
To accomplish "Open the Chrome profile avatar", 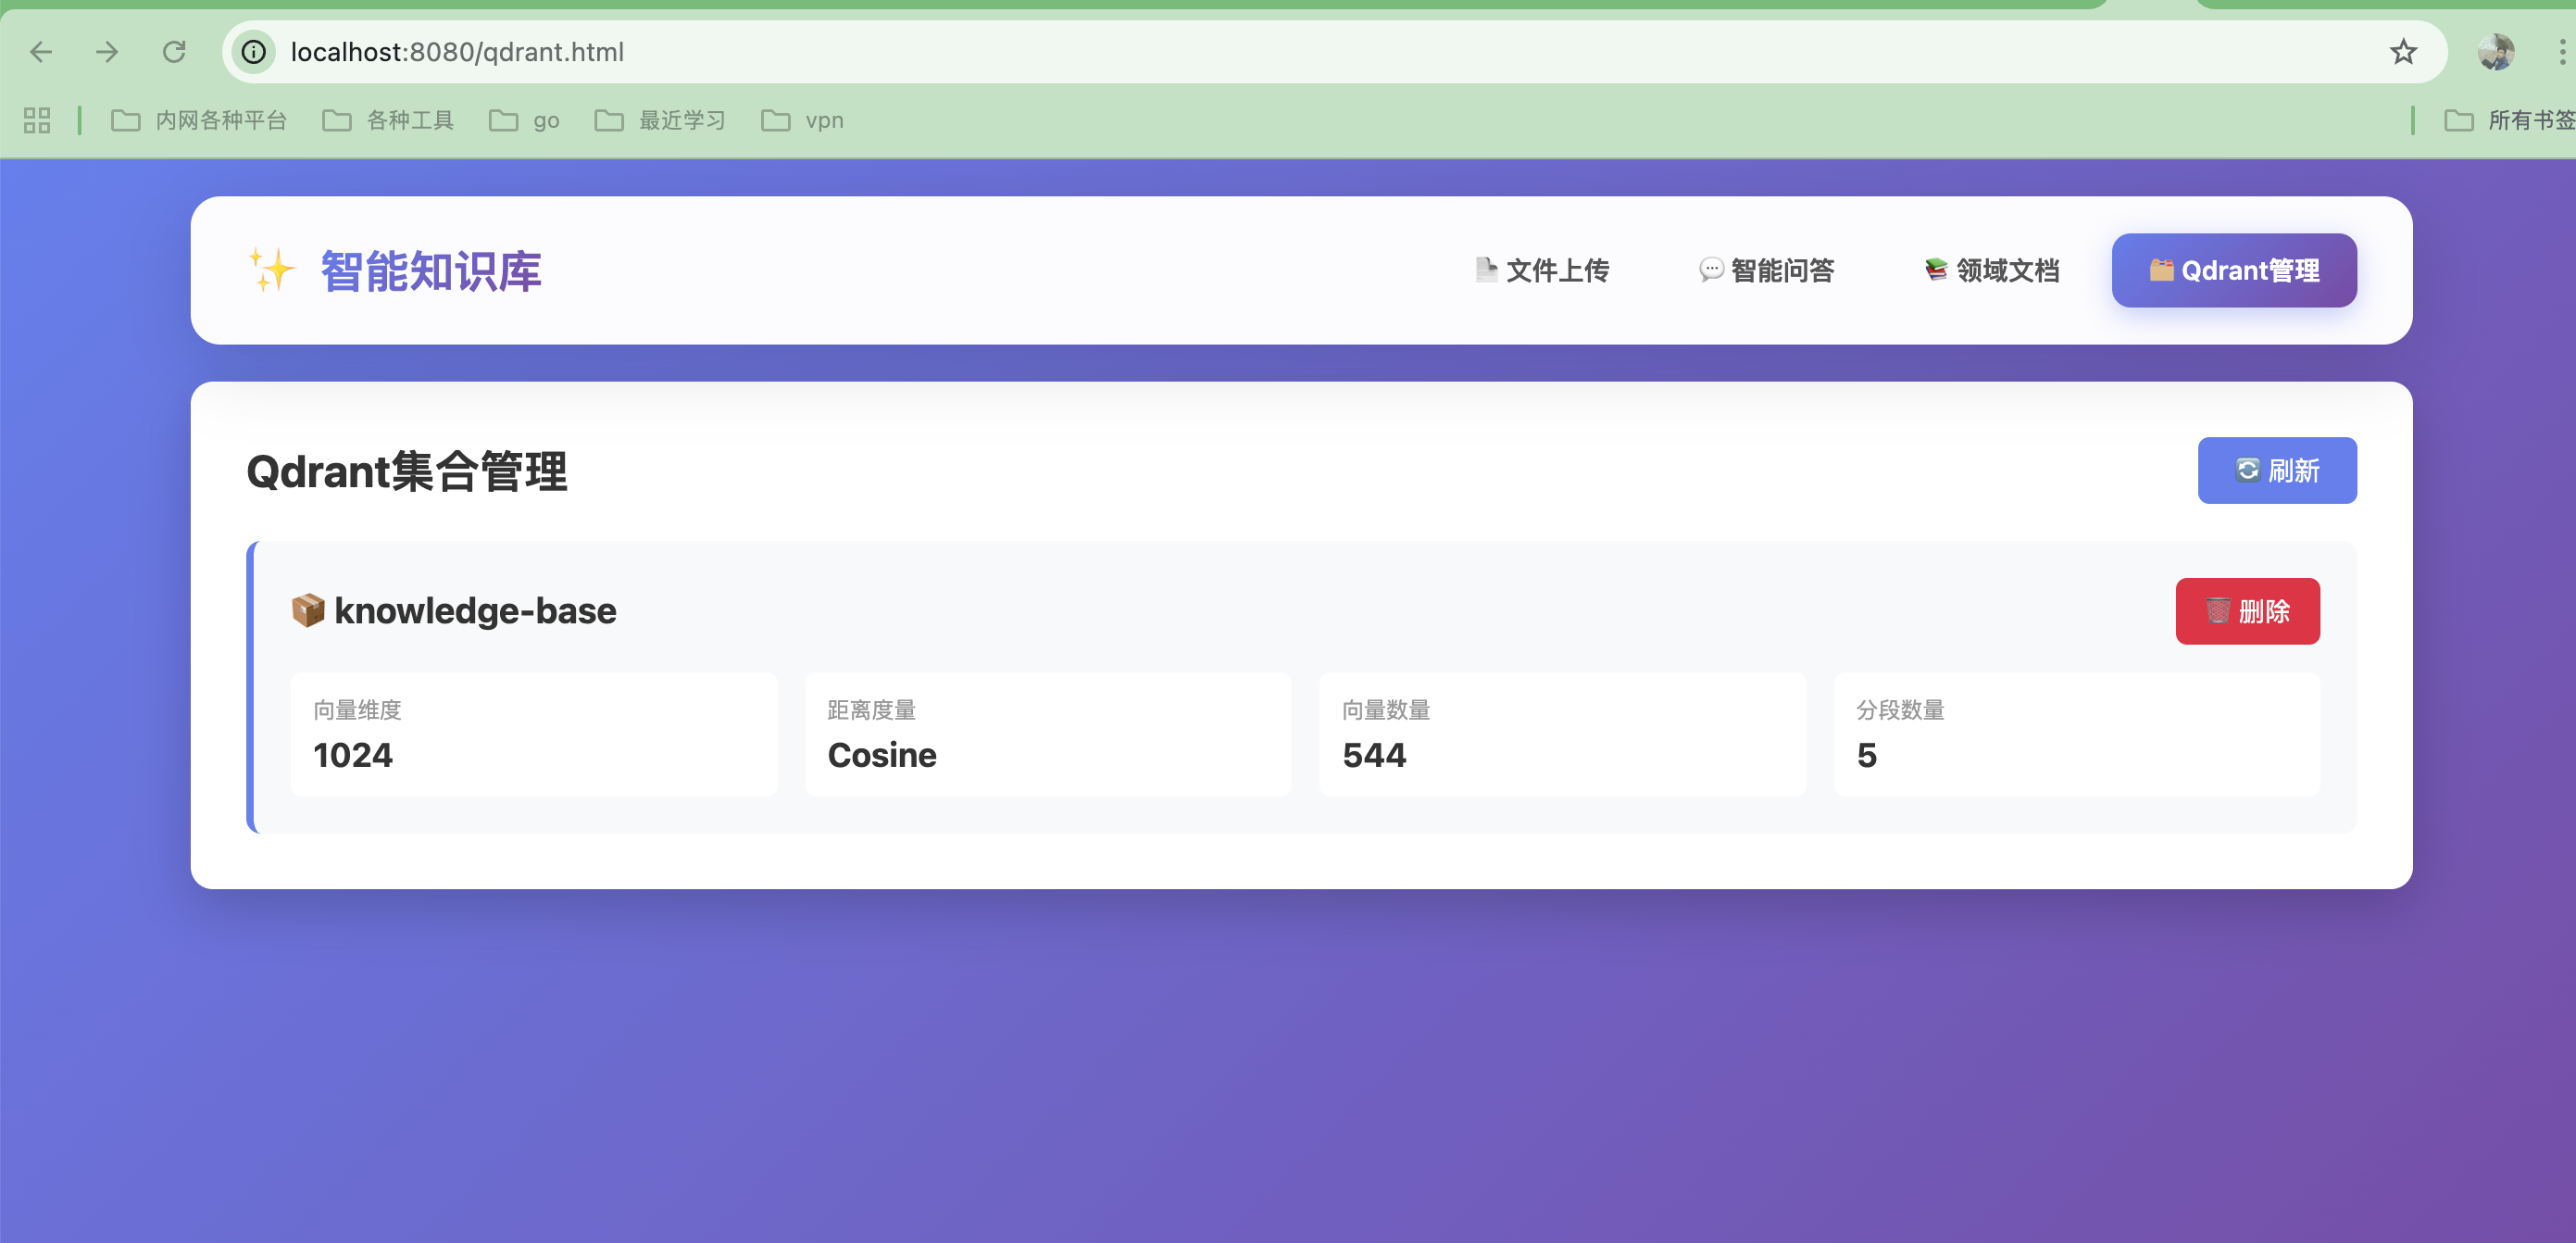I will (2495, 52).
